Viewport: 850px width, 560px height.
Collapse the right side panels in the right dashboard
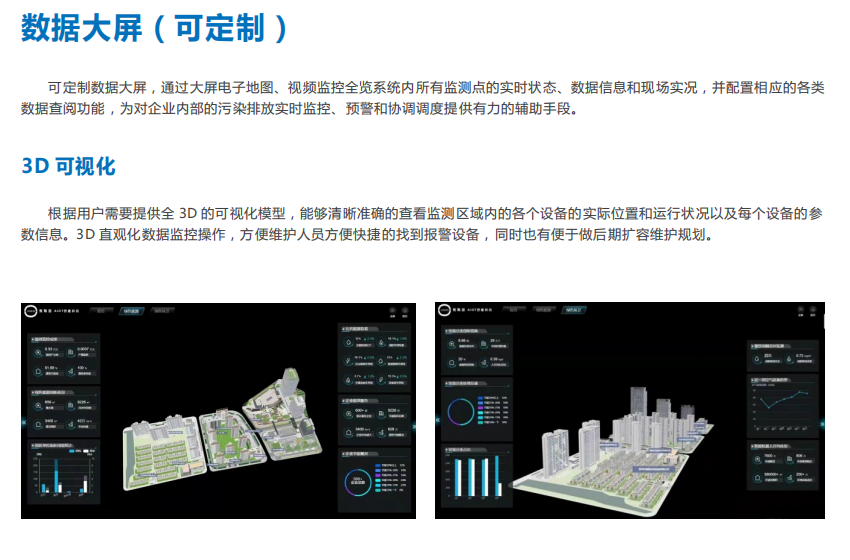click(821, 423)
